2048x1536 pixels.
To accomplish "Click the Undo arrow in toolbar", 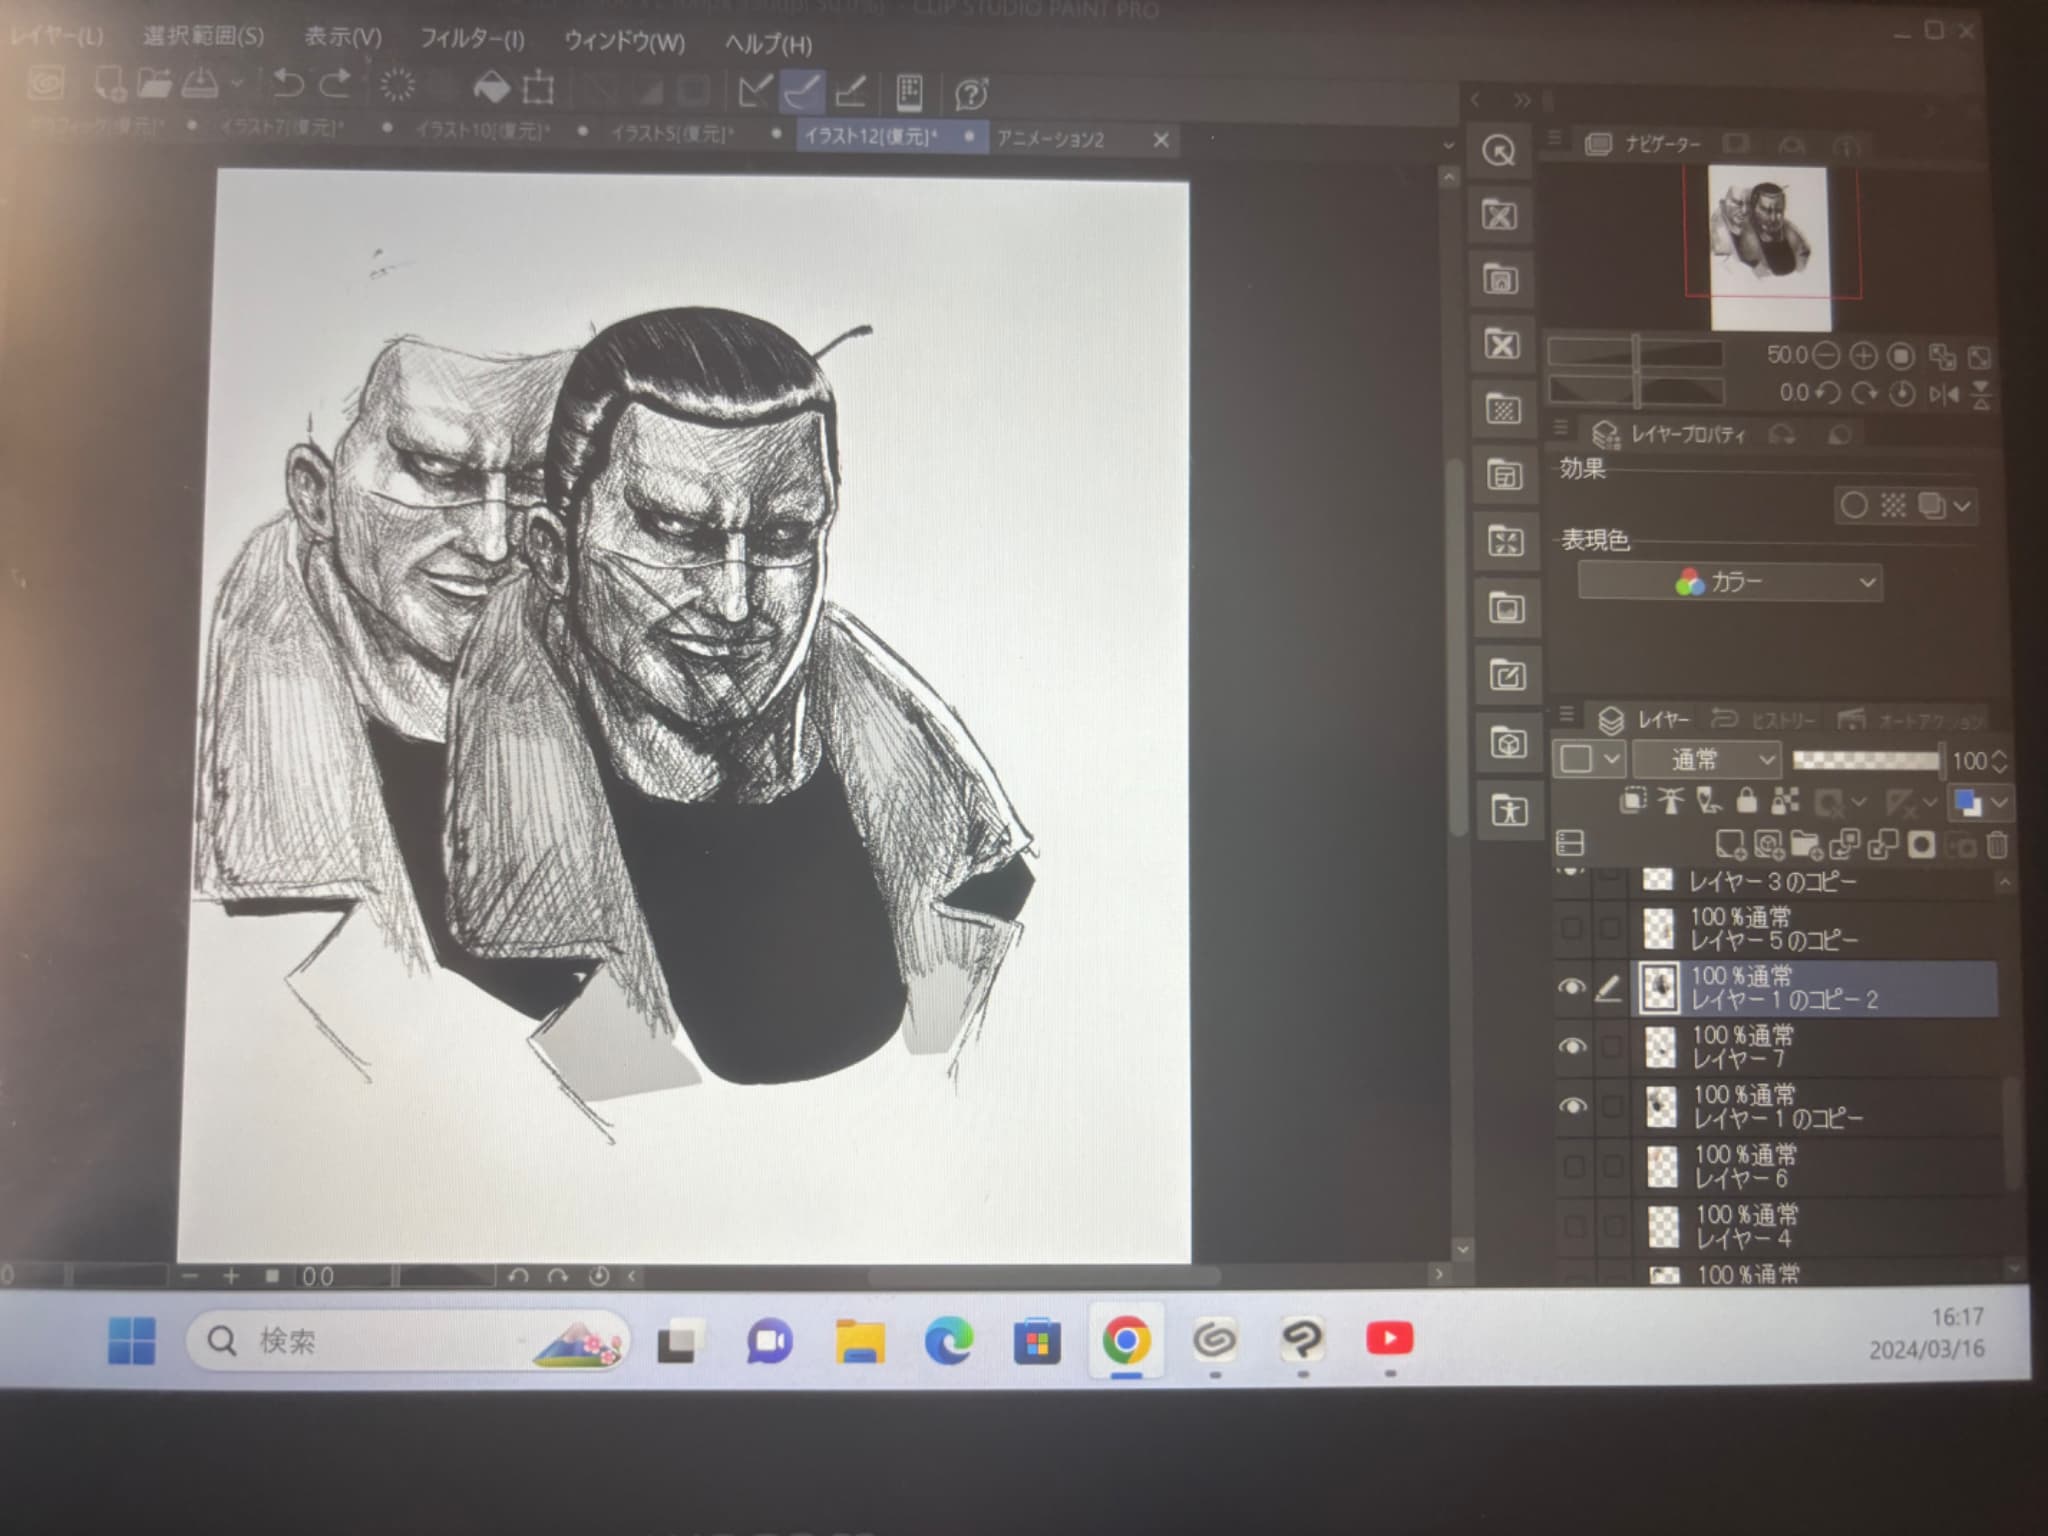I will coord(288,84).
